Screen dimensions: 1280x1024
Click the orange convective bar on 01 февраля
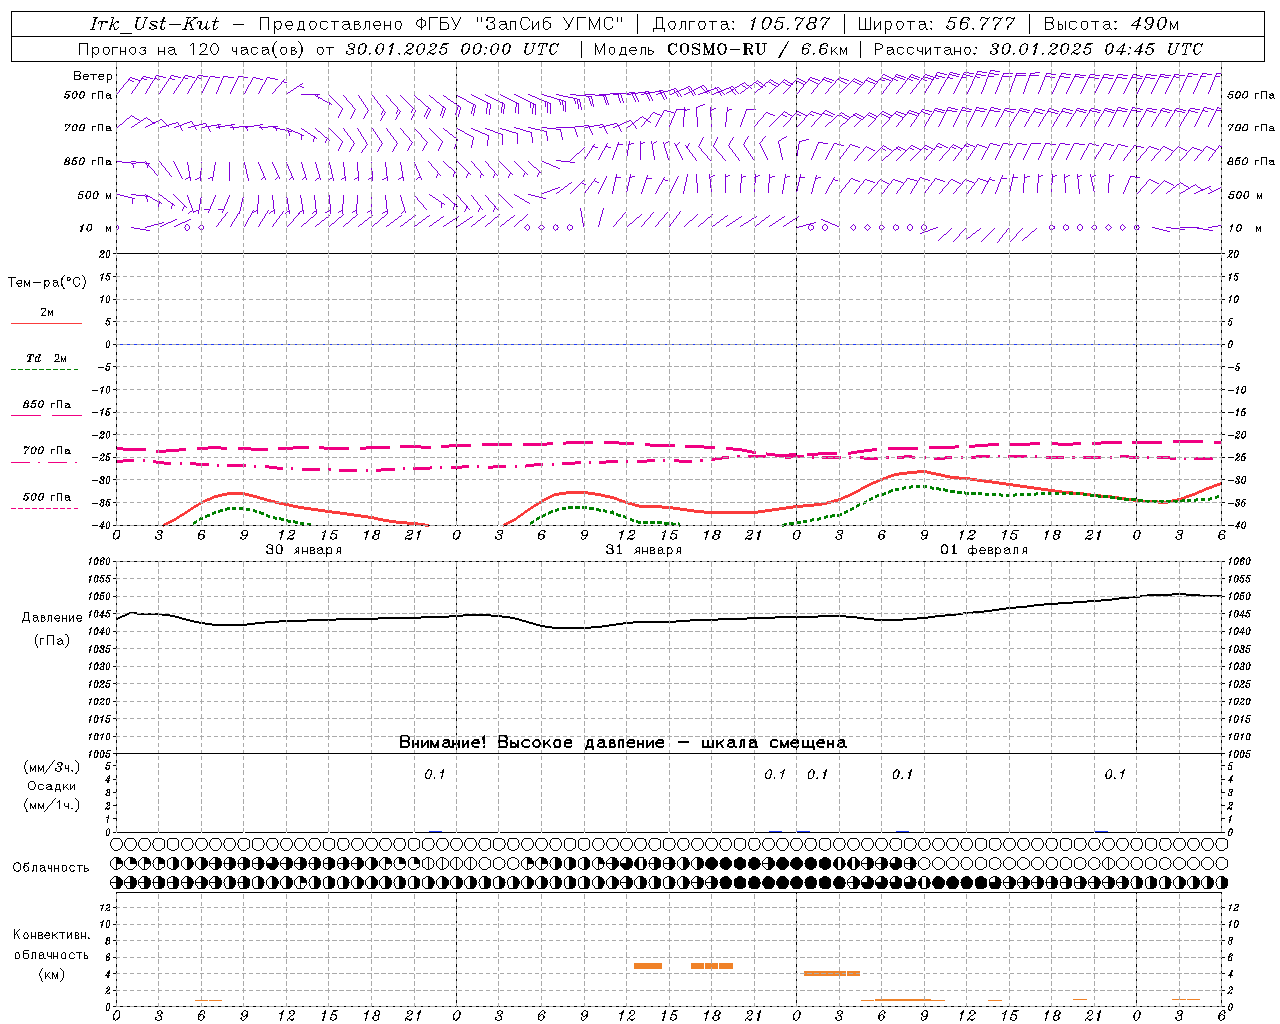coord(832,973)
